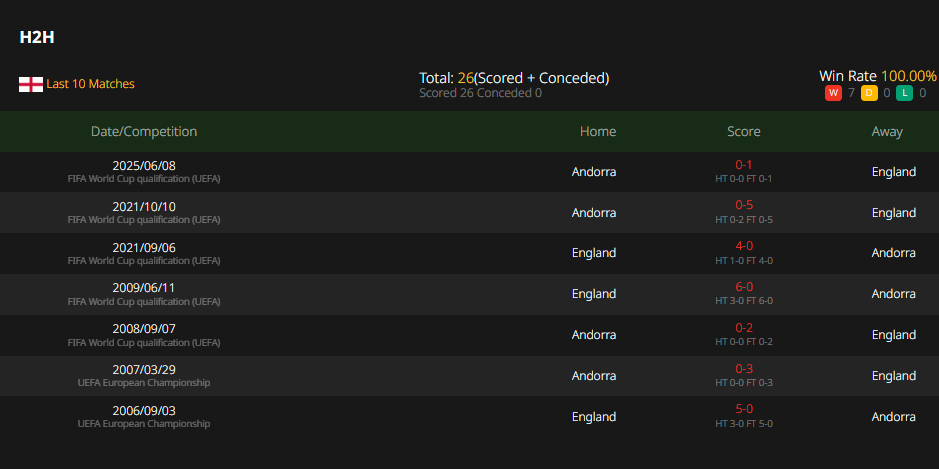
Task: Click the yellow D draws badge
Action: pos(869,93)
